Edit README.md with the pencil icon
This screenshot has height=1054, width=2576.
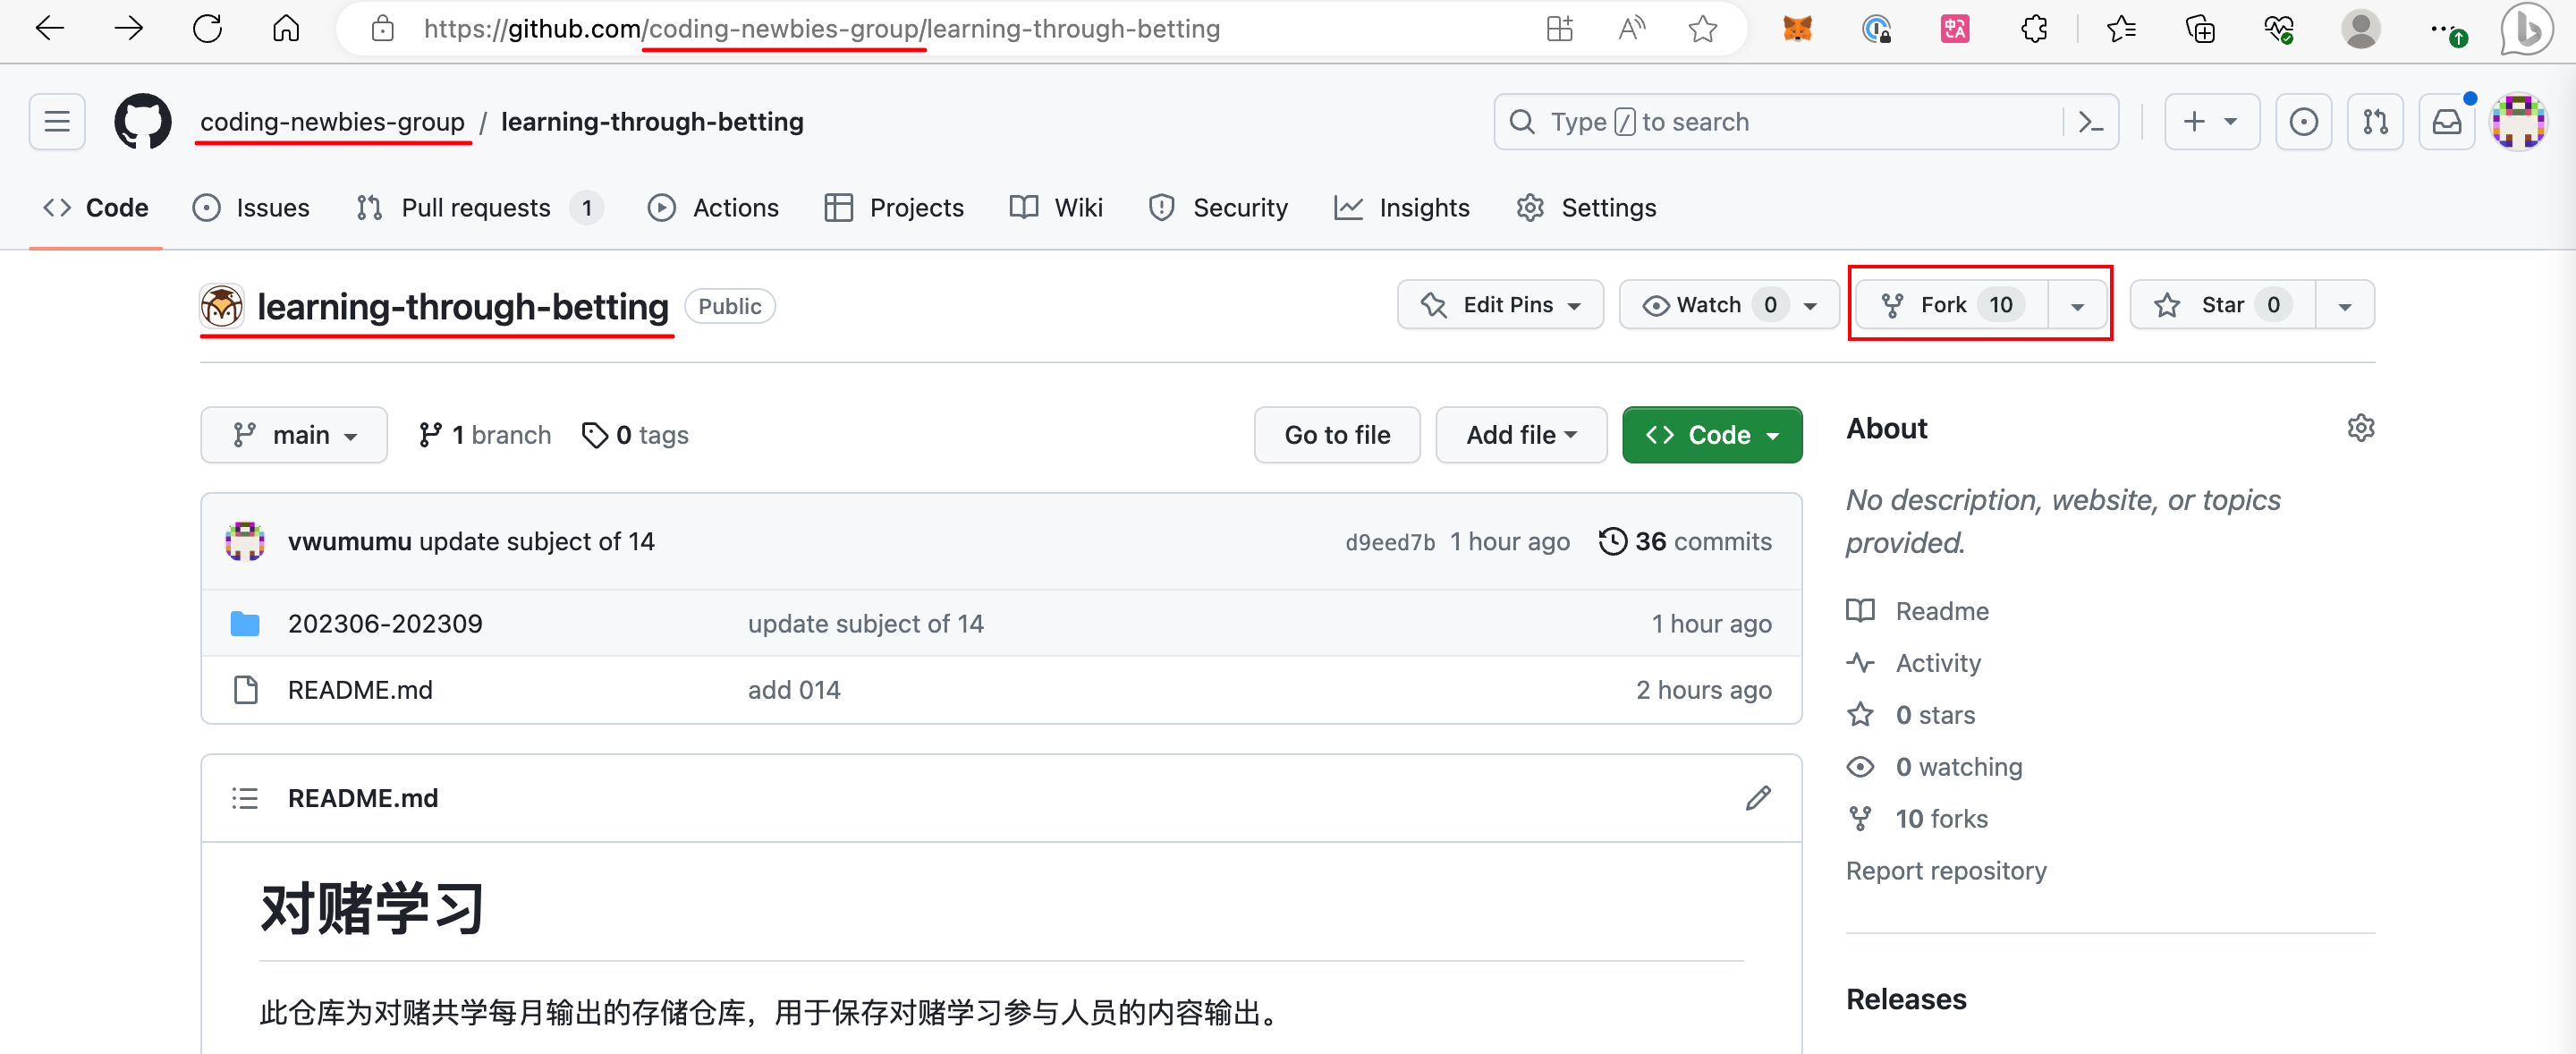(1757, 798)
